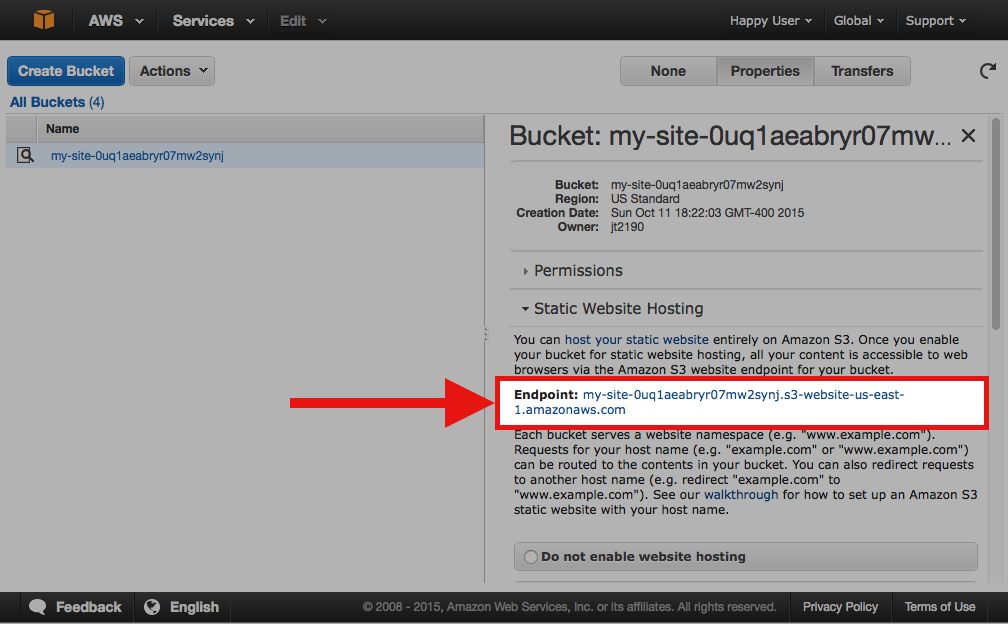
Task: Open the host your static website link
Action: (x=636, y=339)
